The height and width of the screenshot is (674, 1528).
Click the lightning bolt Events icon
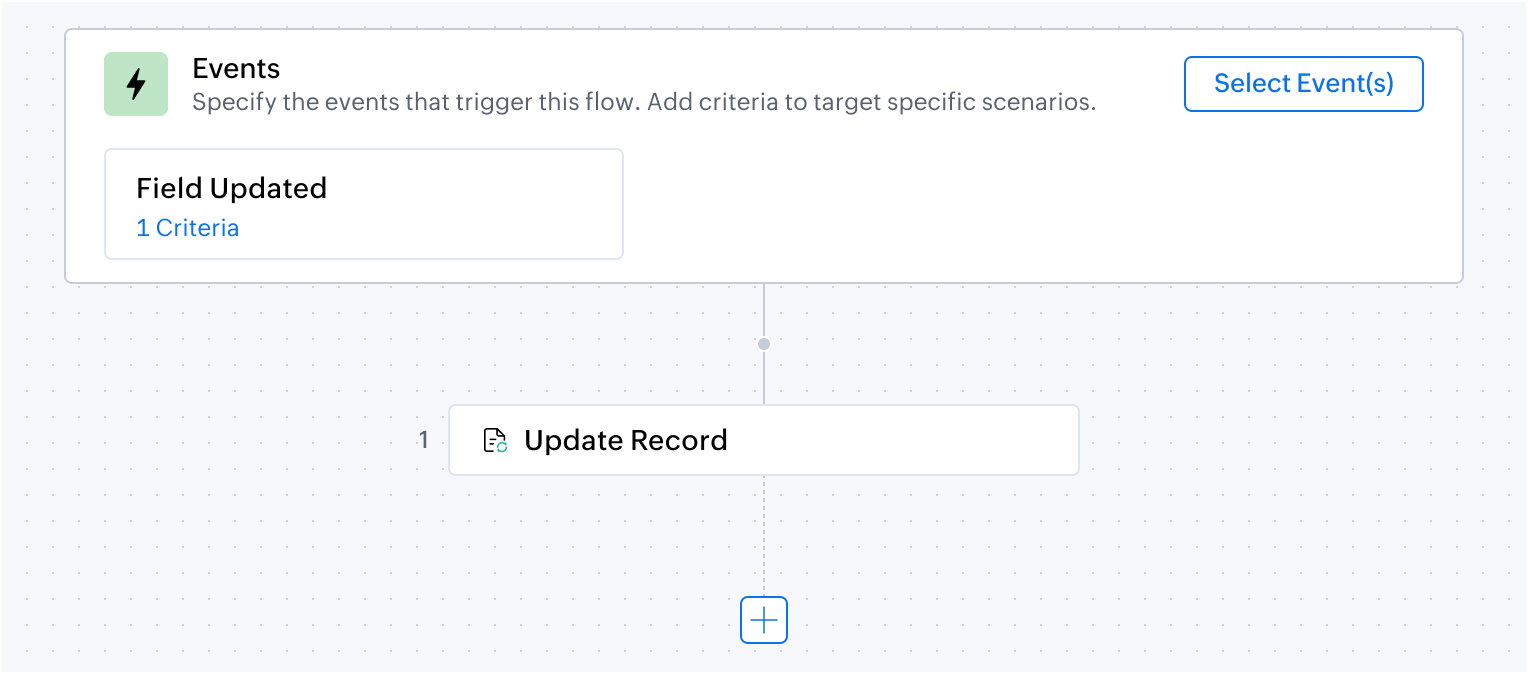coord(136,84)
